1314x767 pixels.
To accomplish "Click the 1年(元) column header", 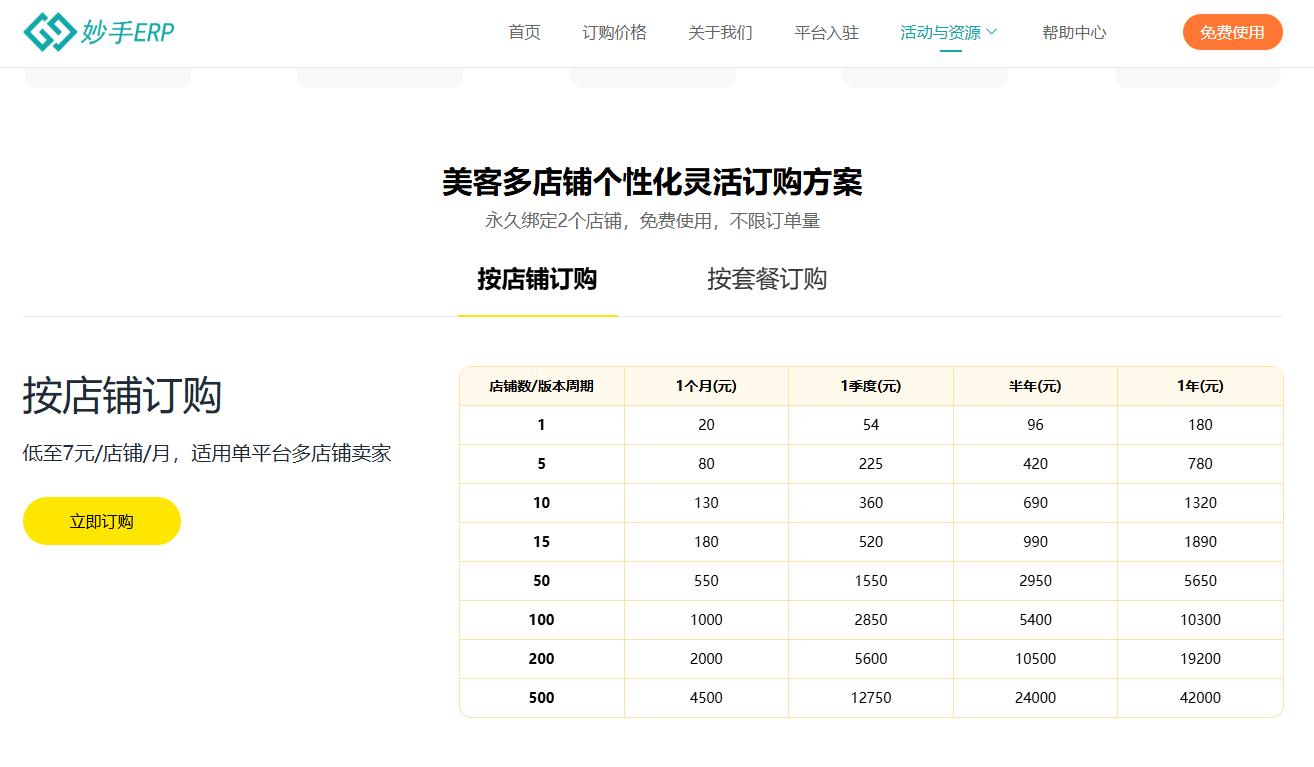I will (1200, 386).
